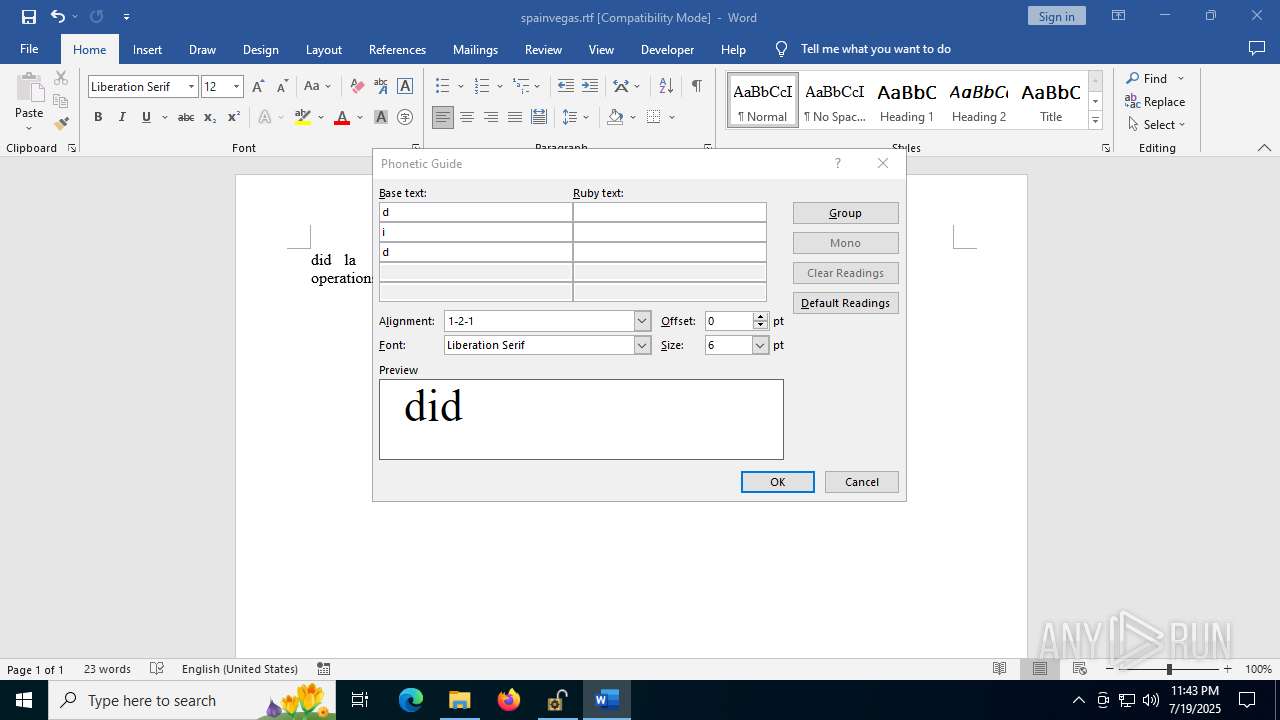The image size is (1280, 720).
Task: Switch to the Review tab
Action: 543,49
